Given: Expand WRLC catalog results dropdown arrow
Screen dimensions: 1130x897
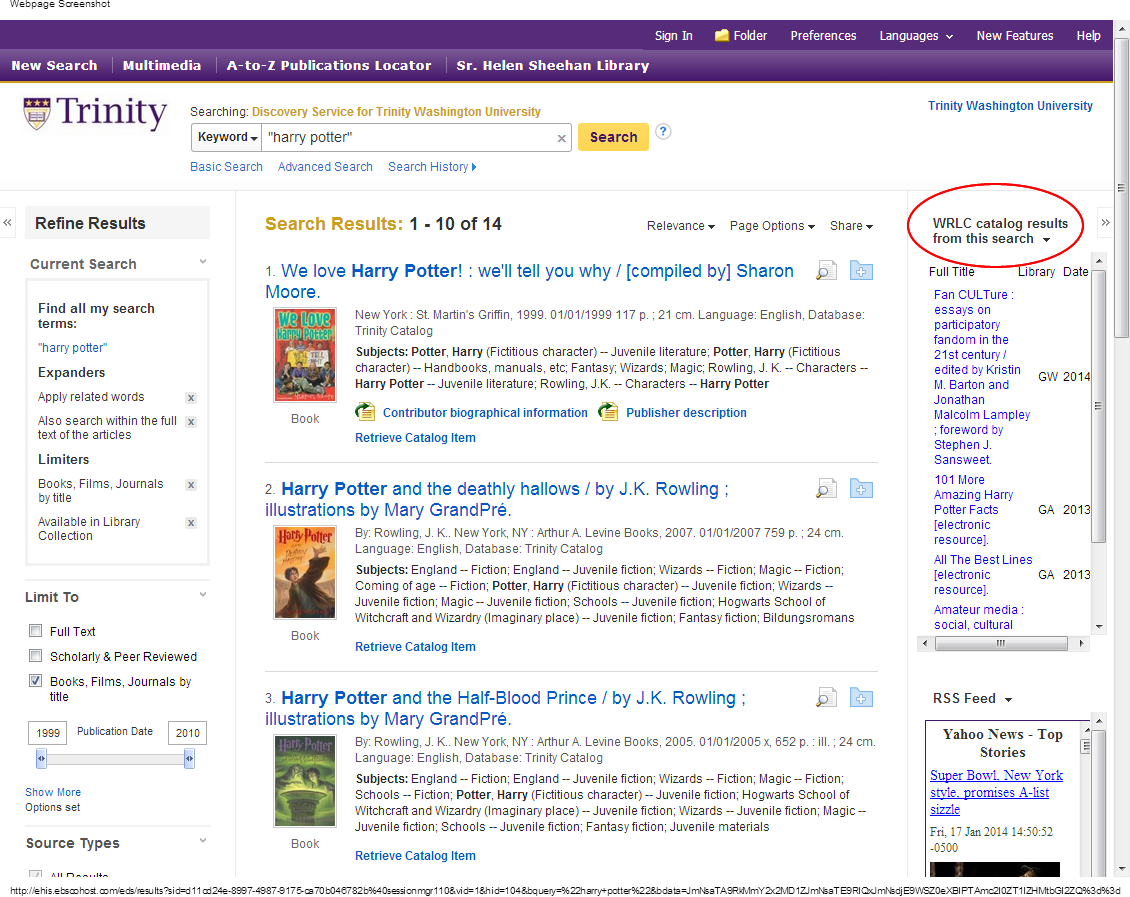Looking at the screenshot, I should [x=1046, y=240].
